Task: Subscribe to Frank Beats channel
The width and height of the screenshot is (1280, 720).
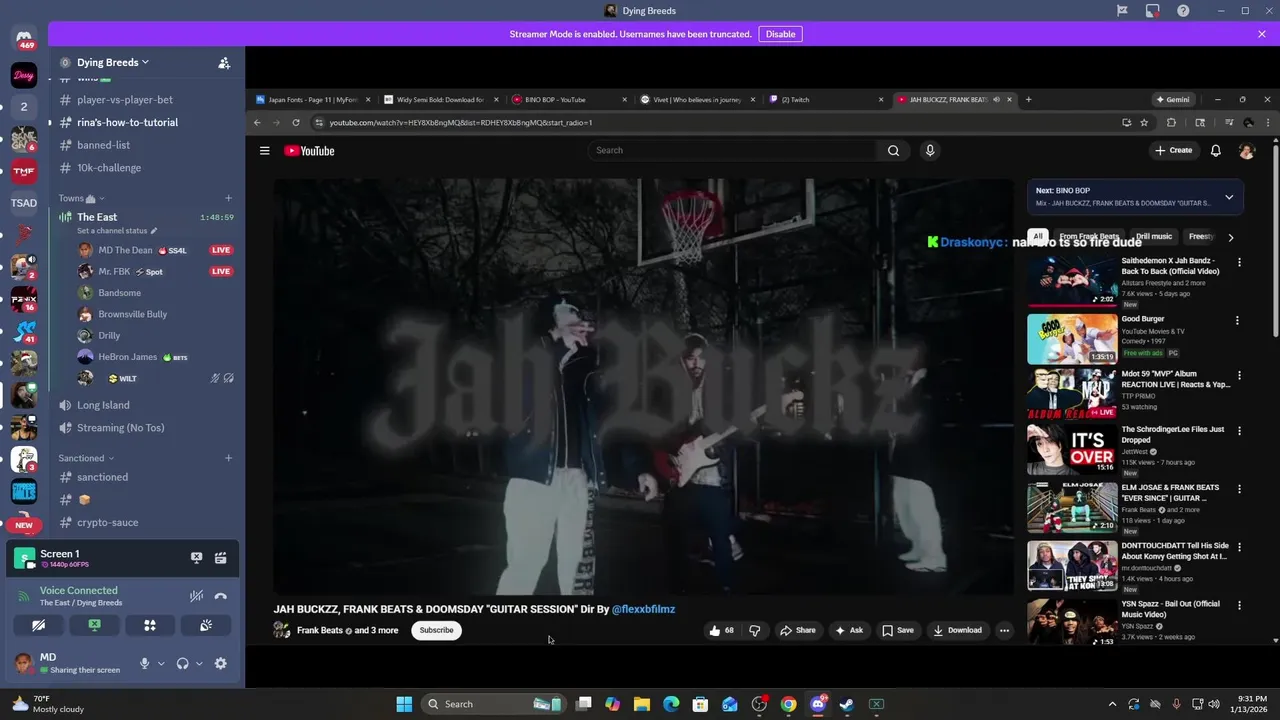Action: coord(436,630)
